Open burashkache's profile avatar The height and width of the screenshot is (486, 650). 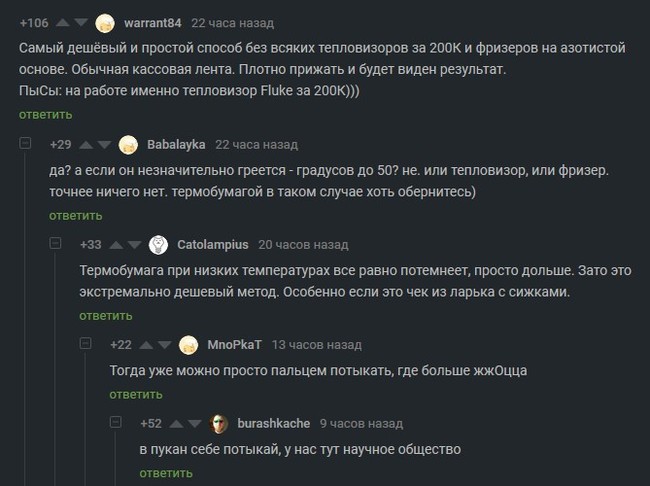click(x=218, y=424)
